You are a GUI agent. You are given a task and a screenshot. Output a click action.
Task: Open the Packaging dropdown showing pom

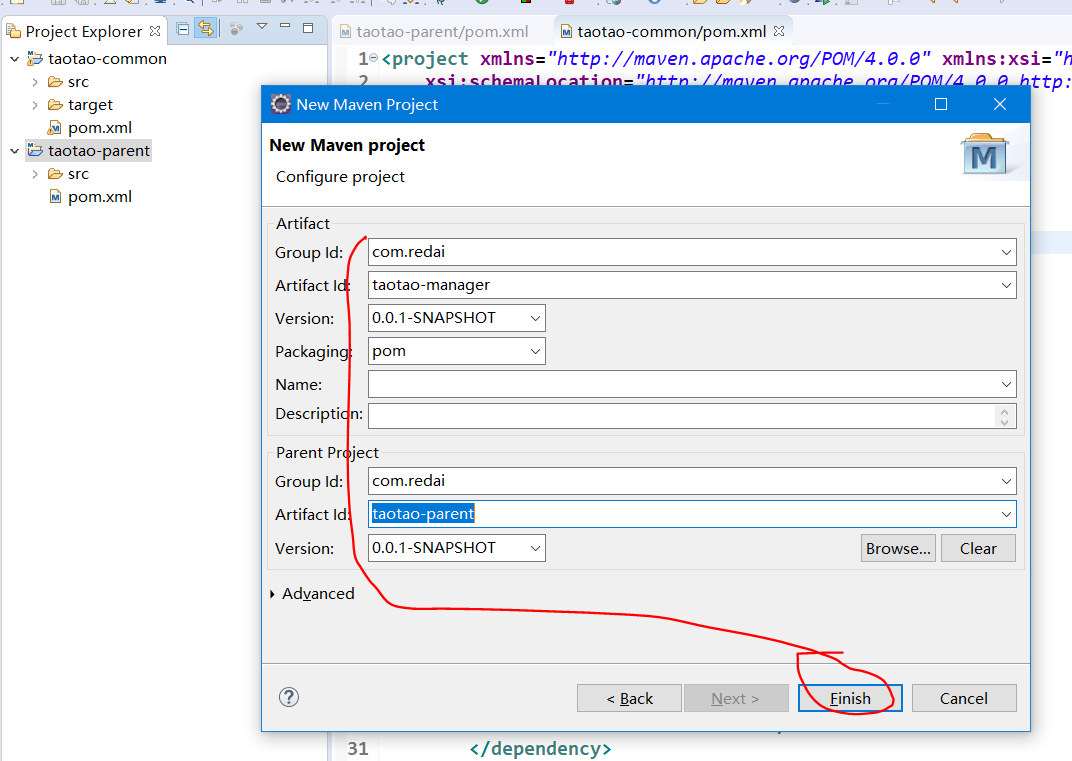point(535,351)
